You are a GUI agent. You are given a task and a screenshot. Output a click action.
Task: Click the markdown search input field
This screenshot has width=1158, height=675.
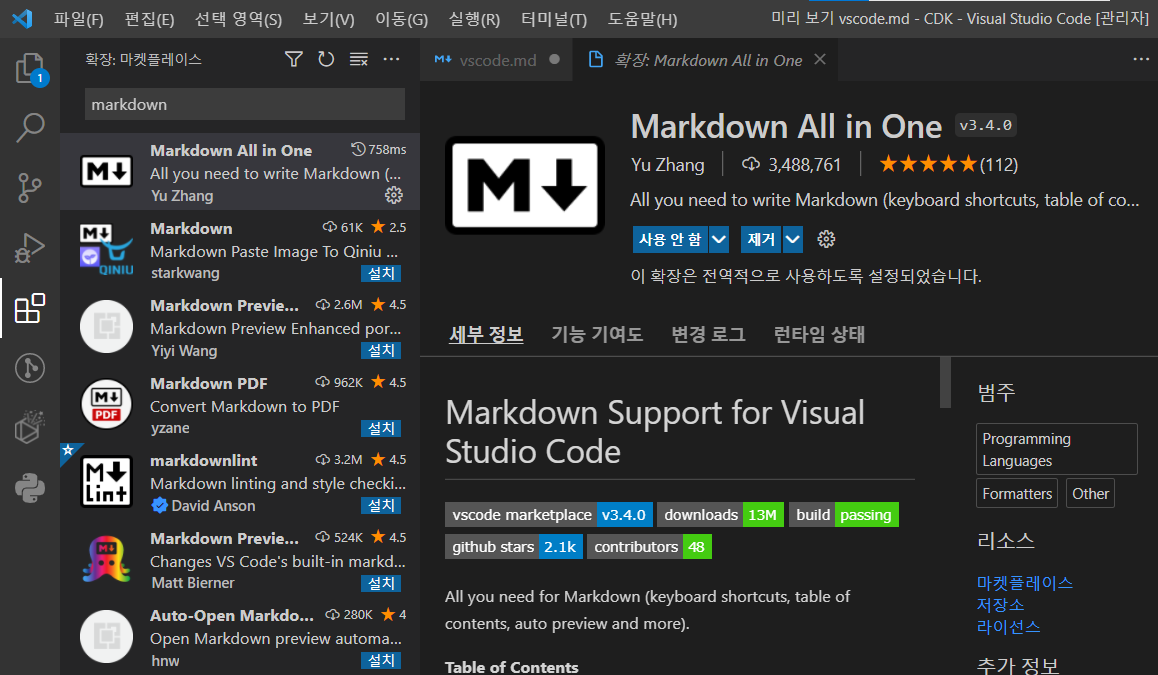click(244, 104)
